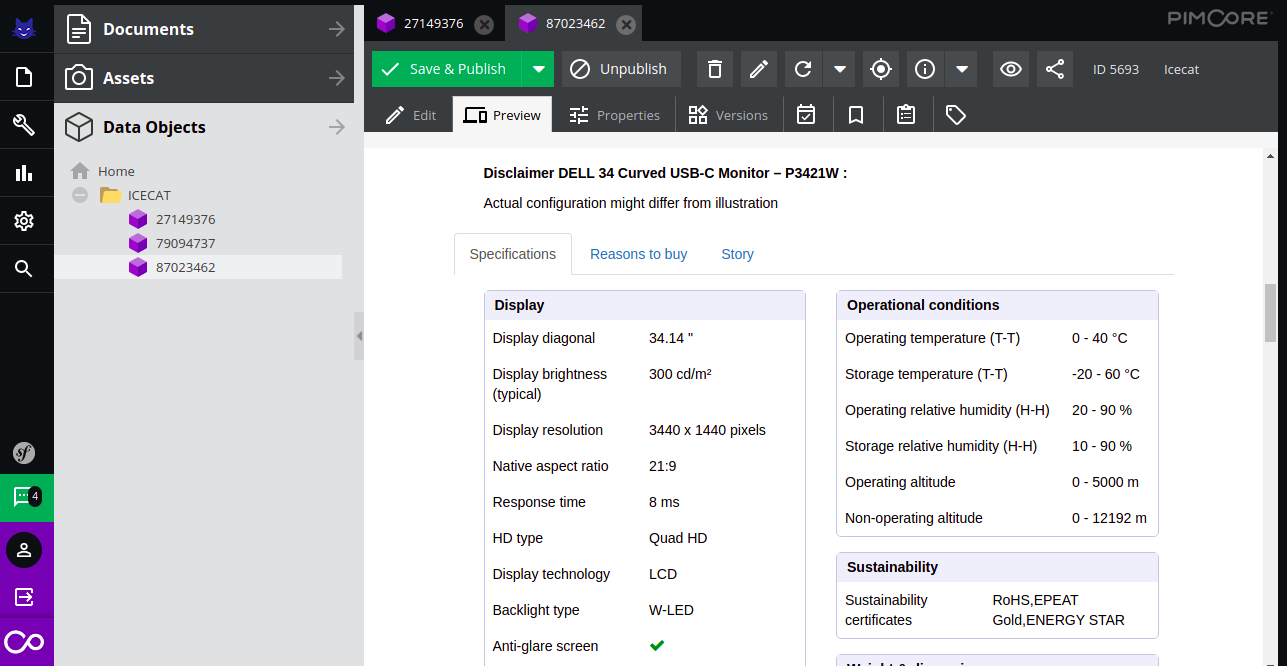Close the 27149376 tab

pyautogui.click(x=483, y=24)
